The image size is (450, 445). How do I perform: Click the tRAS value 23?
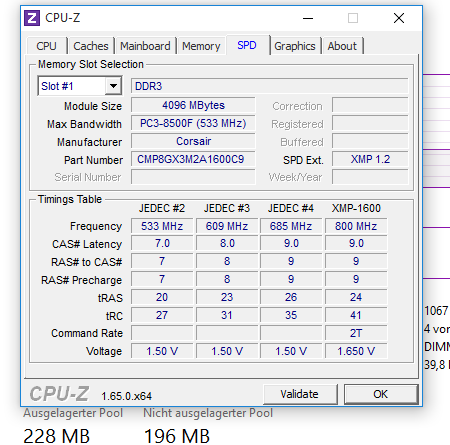227,297
